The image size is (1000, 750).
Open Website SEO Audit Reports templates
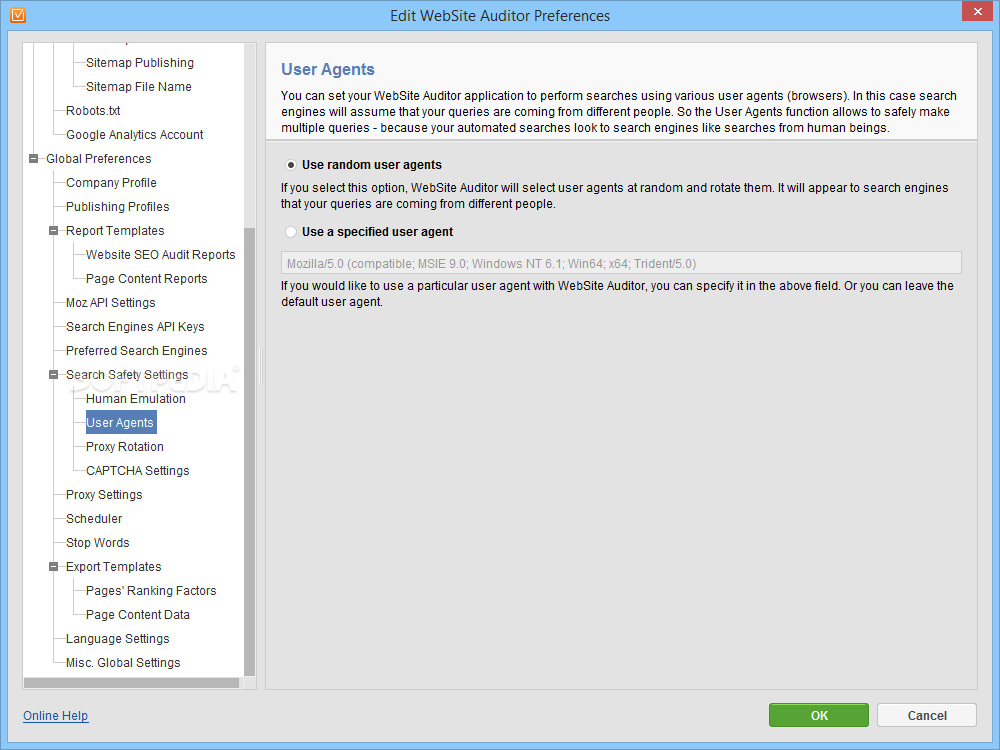(x=161, y=255)
